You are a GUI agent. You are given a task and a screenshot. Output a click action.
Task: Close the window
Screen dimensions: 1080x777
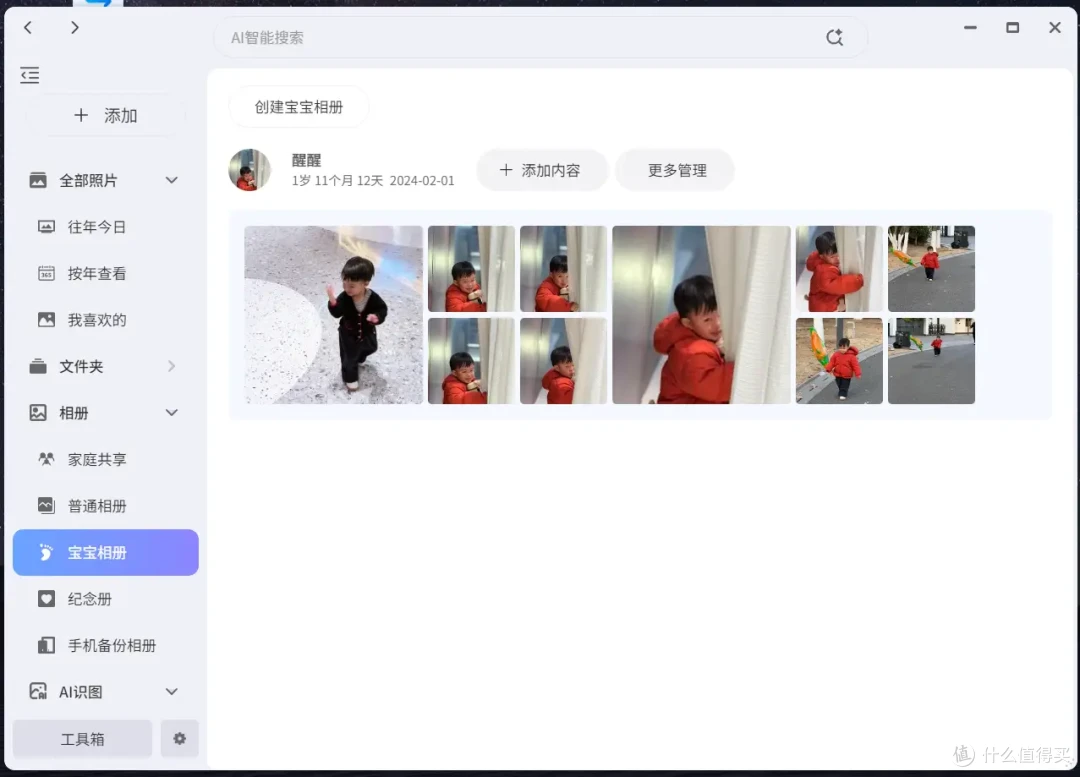[x=1055, y=28]
